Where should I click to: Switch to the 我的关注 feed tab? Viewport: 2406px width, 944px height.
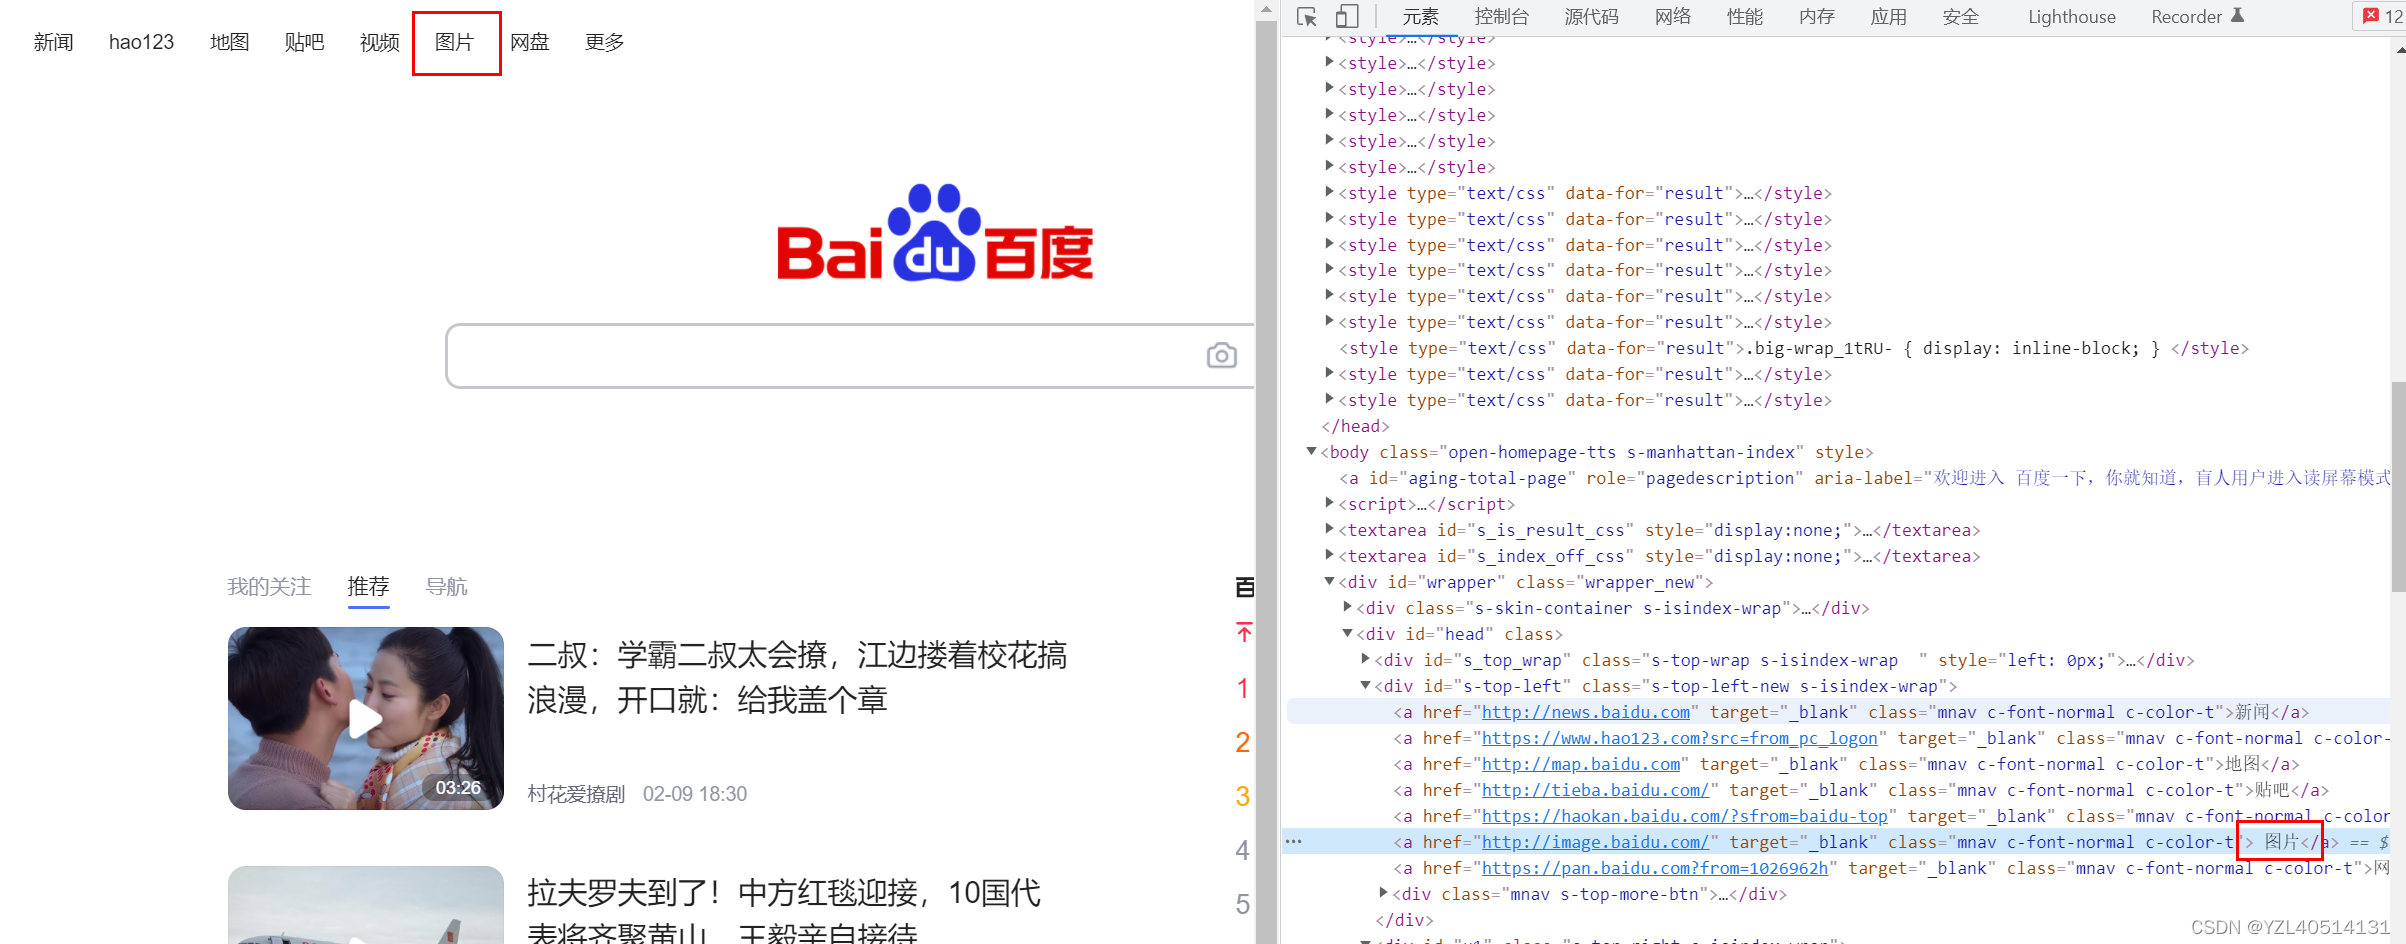click(x=269, y=586)
